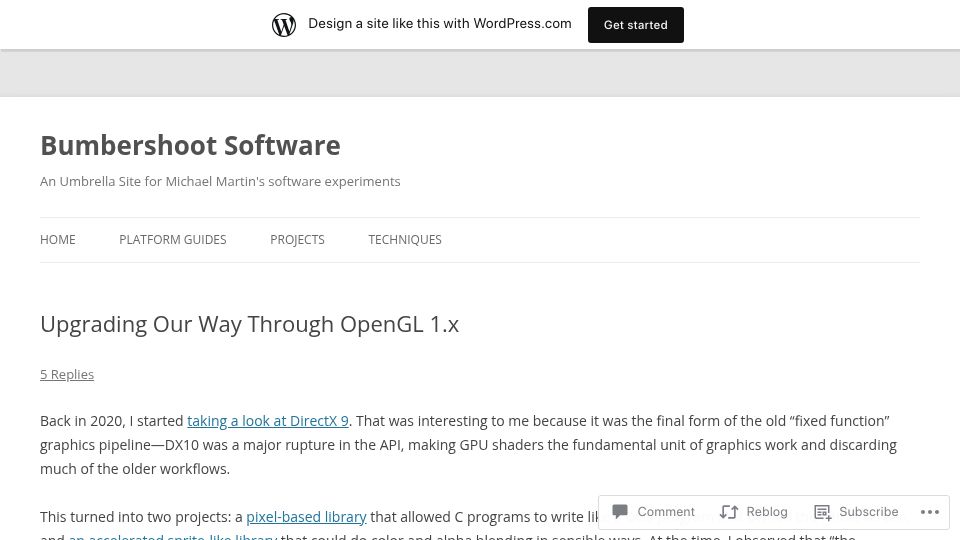The height and width of the screenshot is (540, 960).
Task: Click the Umbrella Site tagline text
Action: (220, 181)
